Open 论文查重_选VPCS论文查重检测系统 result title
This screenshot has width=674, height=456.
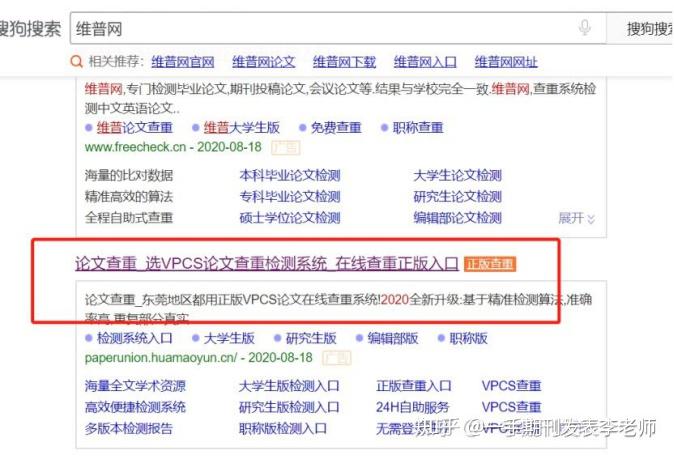(267, 263)
